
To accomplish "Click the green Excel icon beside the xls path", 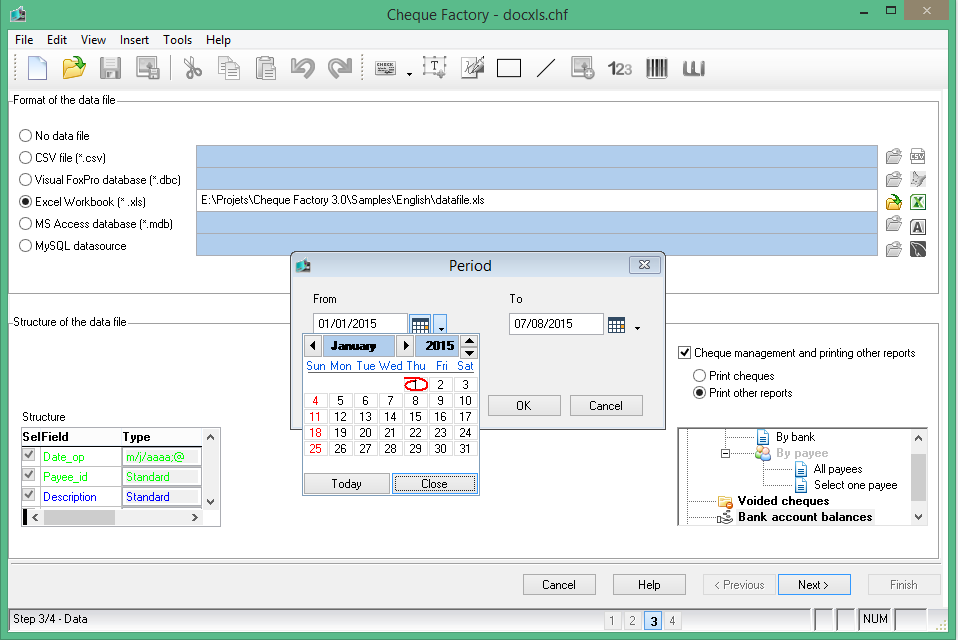I will tap(918, 202).
